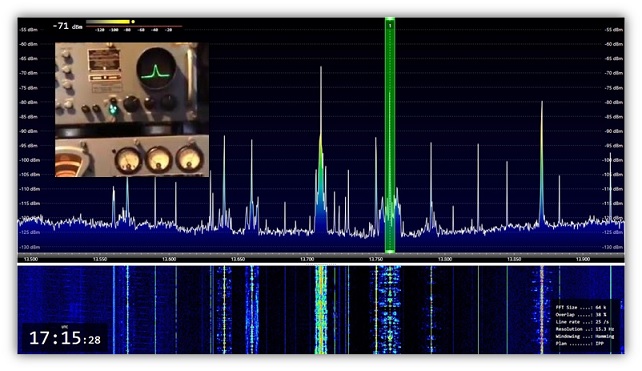Click the Resolution 15.3 Hz info line
Image resolution: width=642 pixels, height=371 pixels.
pos(585,329)
